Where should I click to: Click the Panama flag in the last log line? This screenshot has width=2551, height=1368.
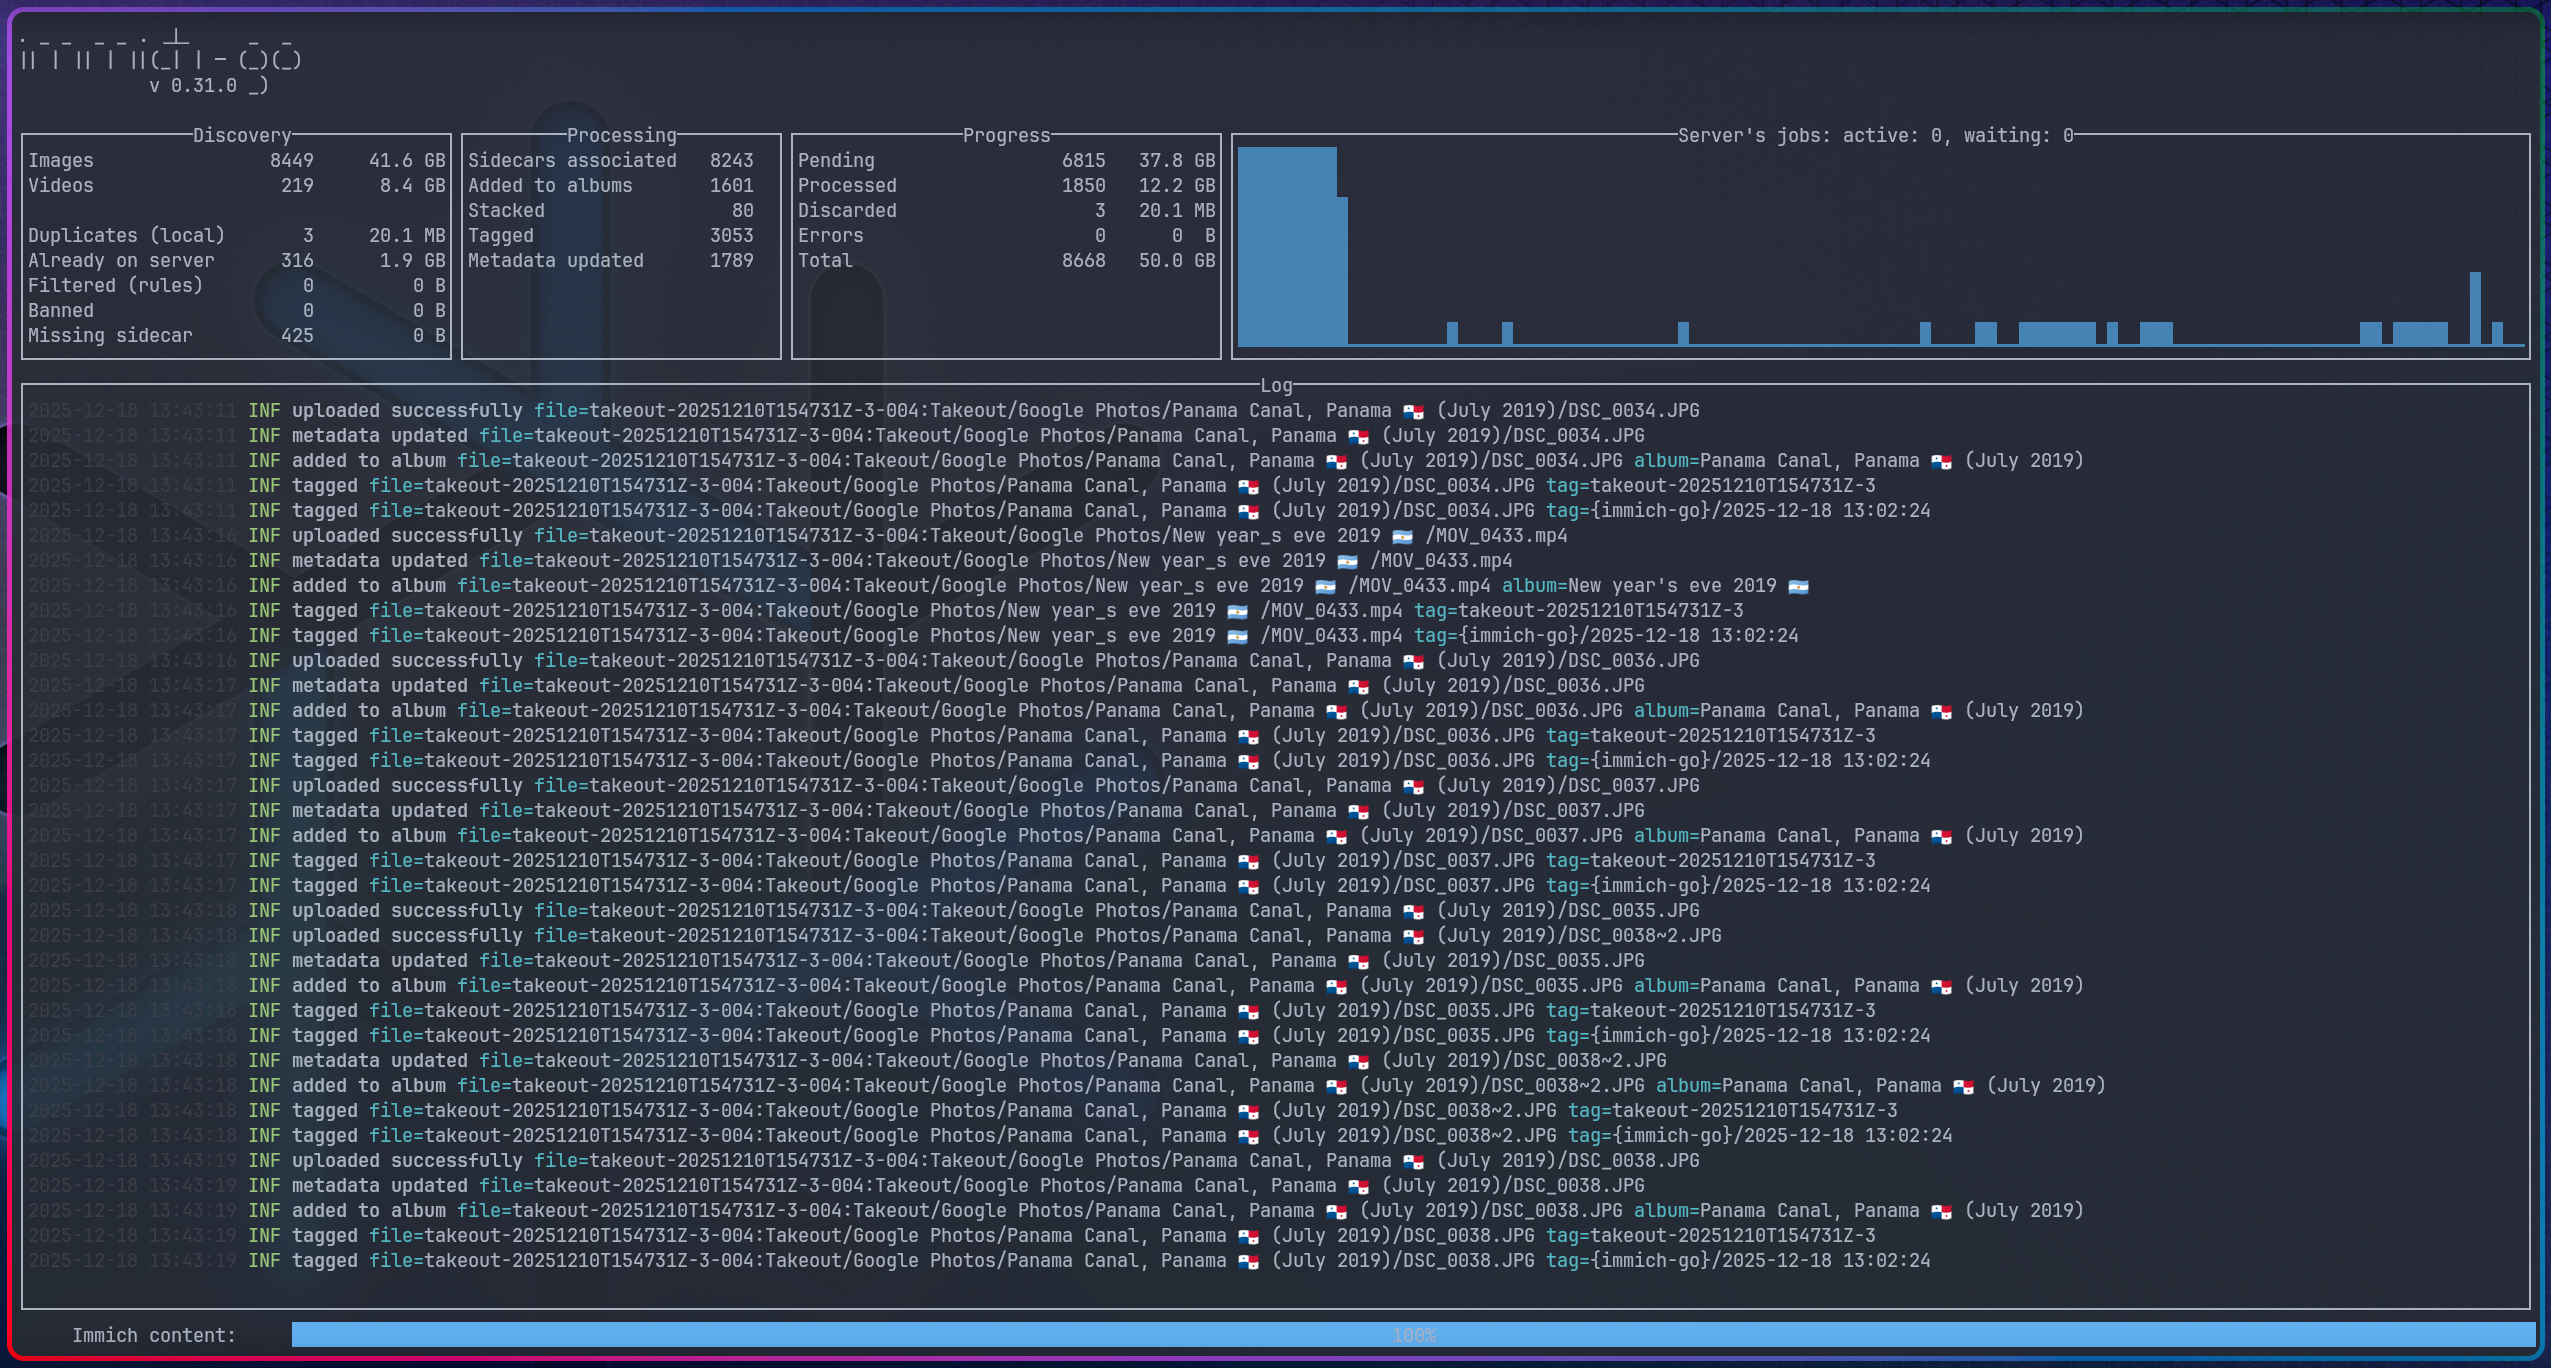click(x=1248, y=1262)
